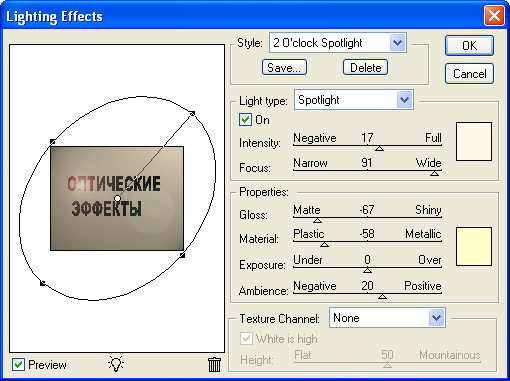
Task: Open the Texture Channel dropdown
Action: click(436, 318)
